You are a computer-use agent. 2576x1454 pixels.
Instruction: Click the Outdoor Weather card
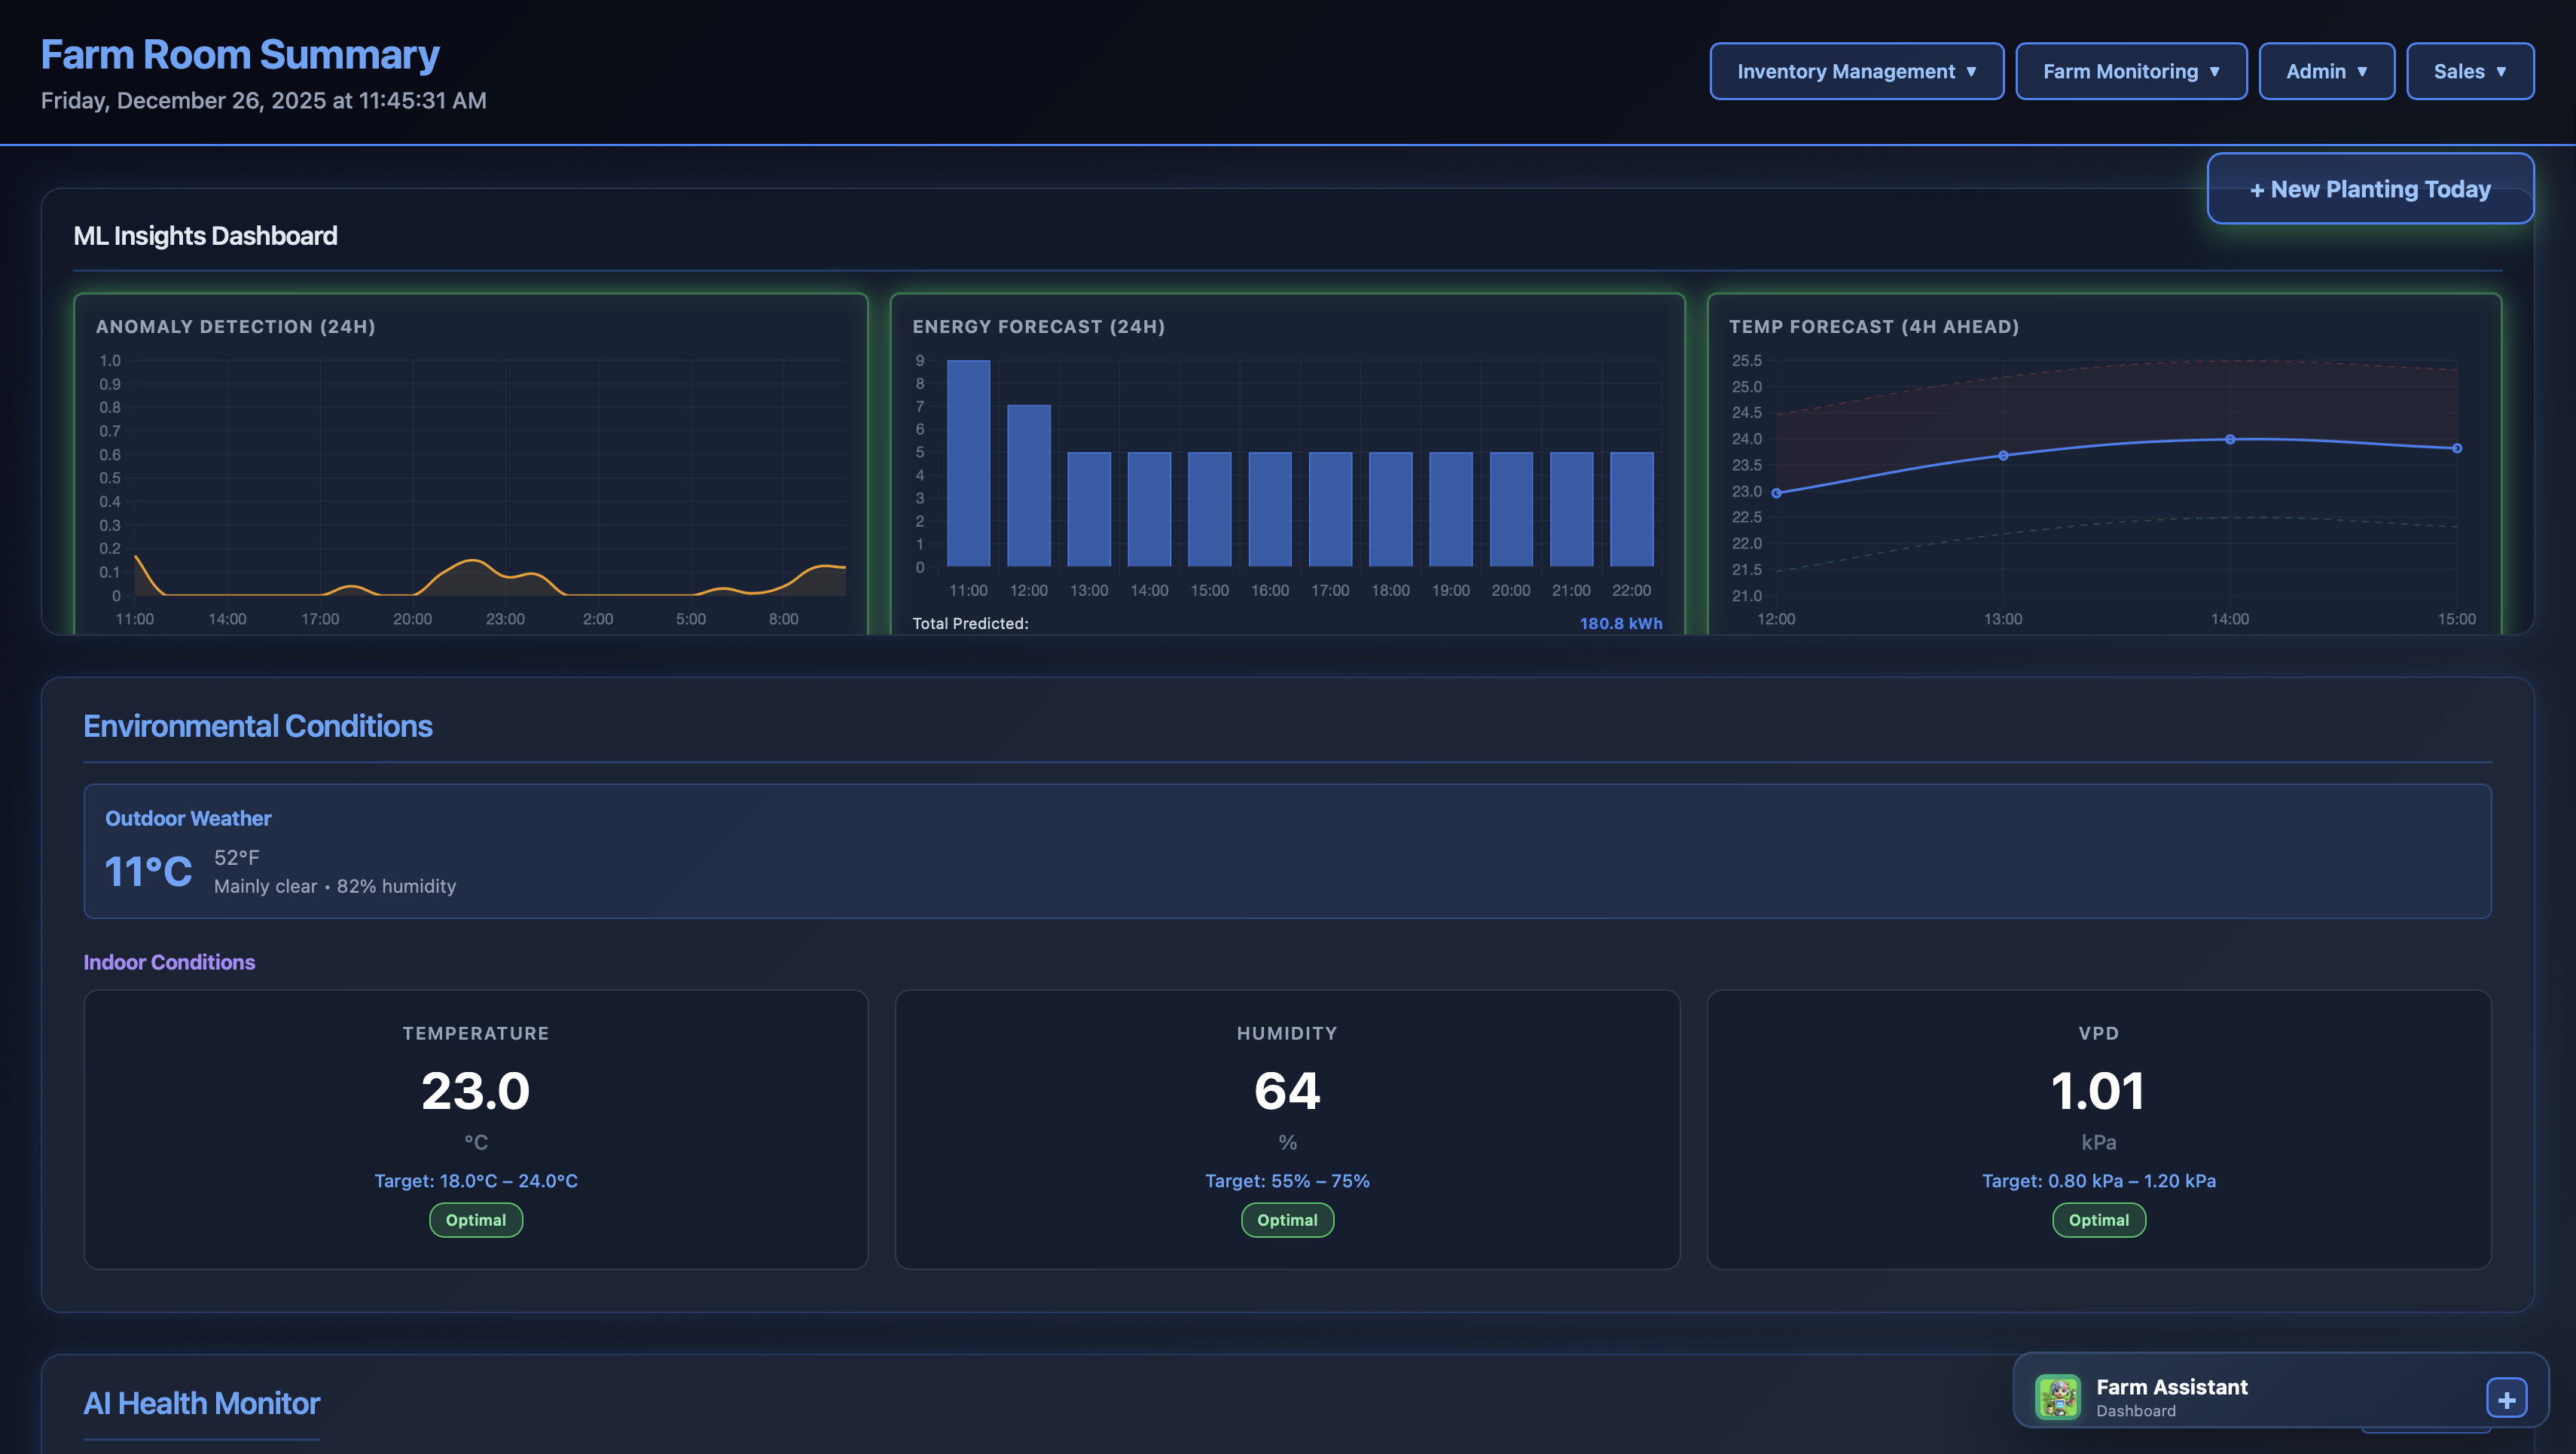point(1287,852)
